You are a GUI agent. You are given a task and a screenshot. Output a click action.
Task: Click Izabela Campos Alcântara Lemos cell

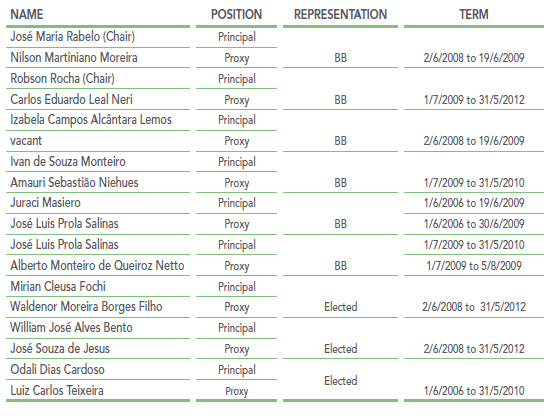91,120
